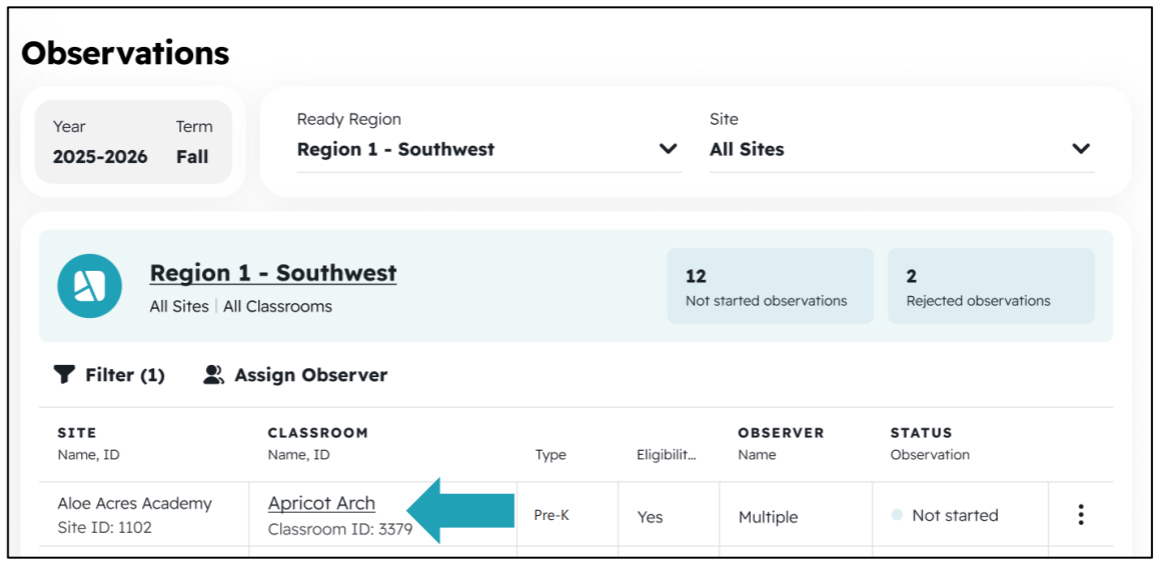
Task: Open the Apricot Arch classroom link
Action: (322, 503)
